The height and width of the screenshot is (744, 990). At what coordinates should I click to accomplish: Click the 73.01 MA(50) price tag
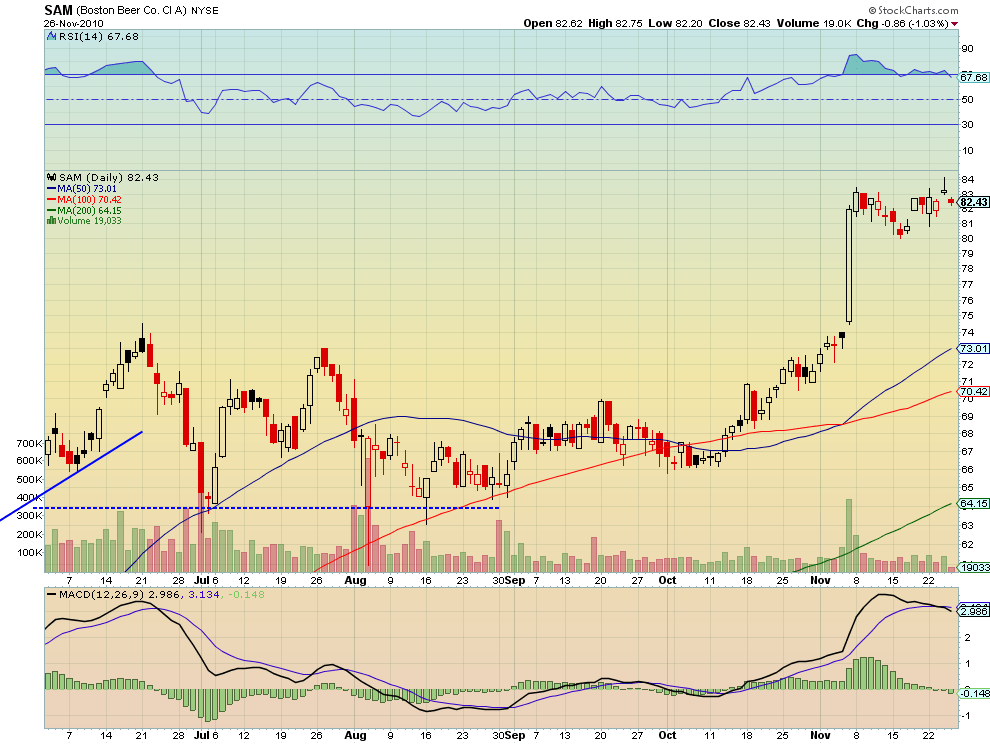[x=974, y=349]
